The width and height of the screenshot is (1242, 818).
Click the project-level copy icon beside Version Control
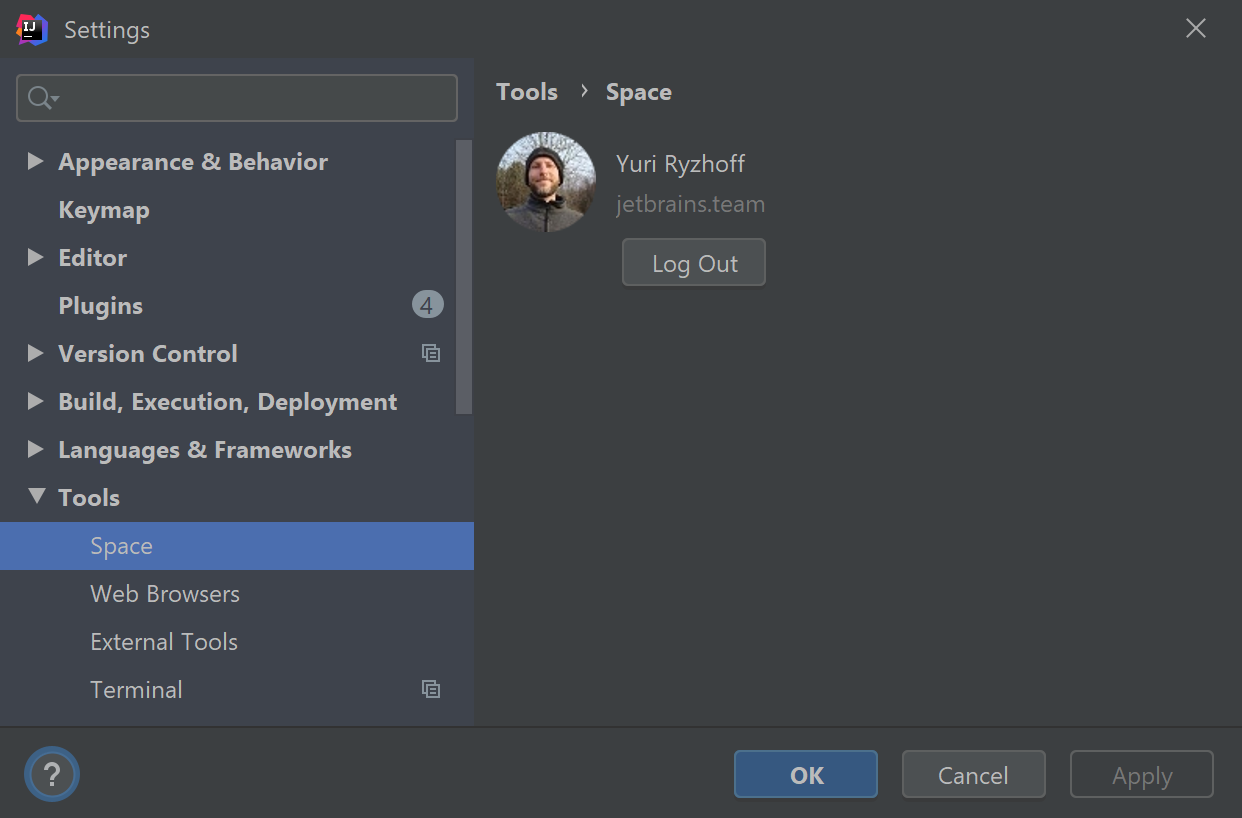[x=431, y=353]
